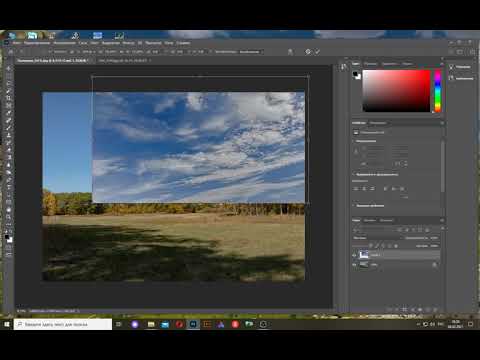Toggle visibility of the bottom background layer

click(354, 265)
